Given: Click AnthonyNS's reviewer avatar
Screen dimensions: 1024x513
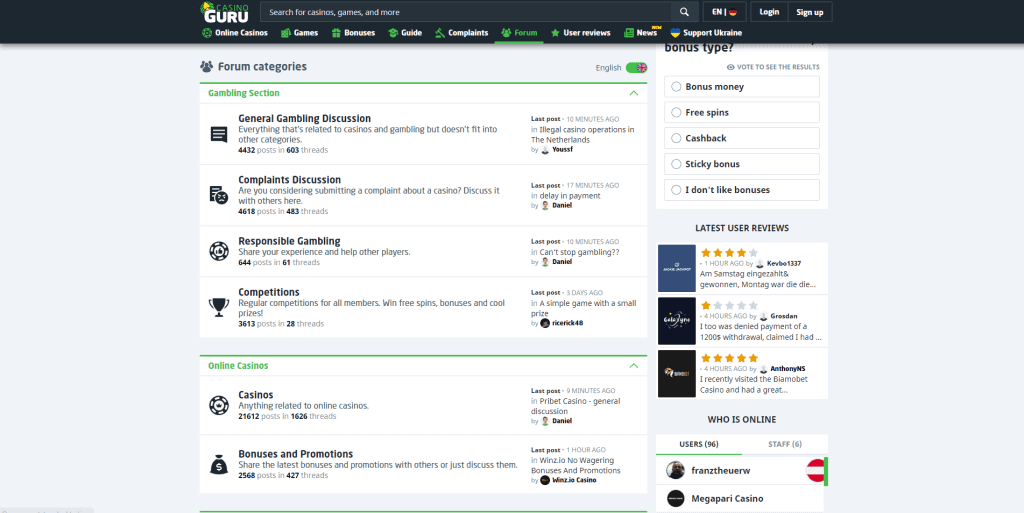Looking at the screenshot, I should (x=763, y=369).
